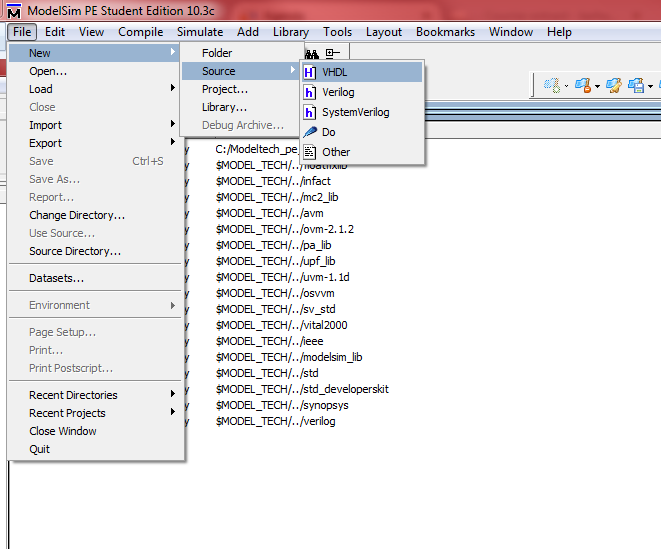Click the dotted-window layout icon with green circle
The height and width of the screenshot is (549, 661).
[552, 85]
